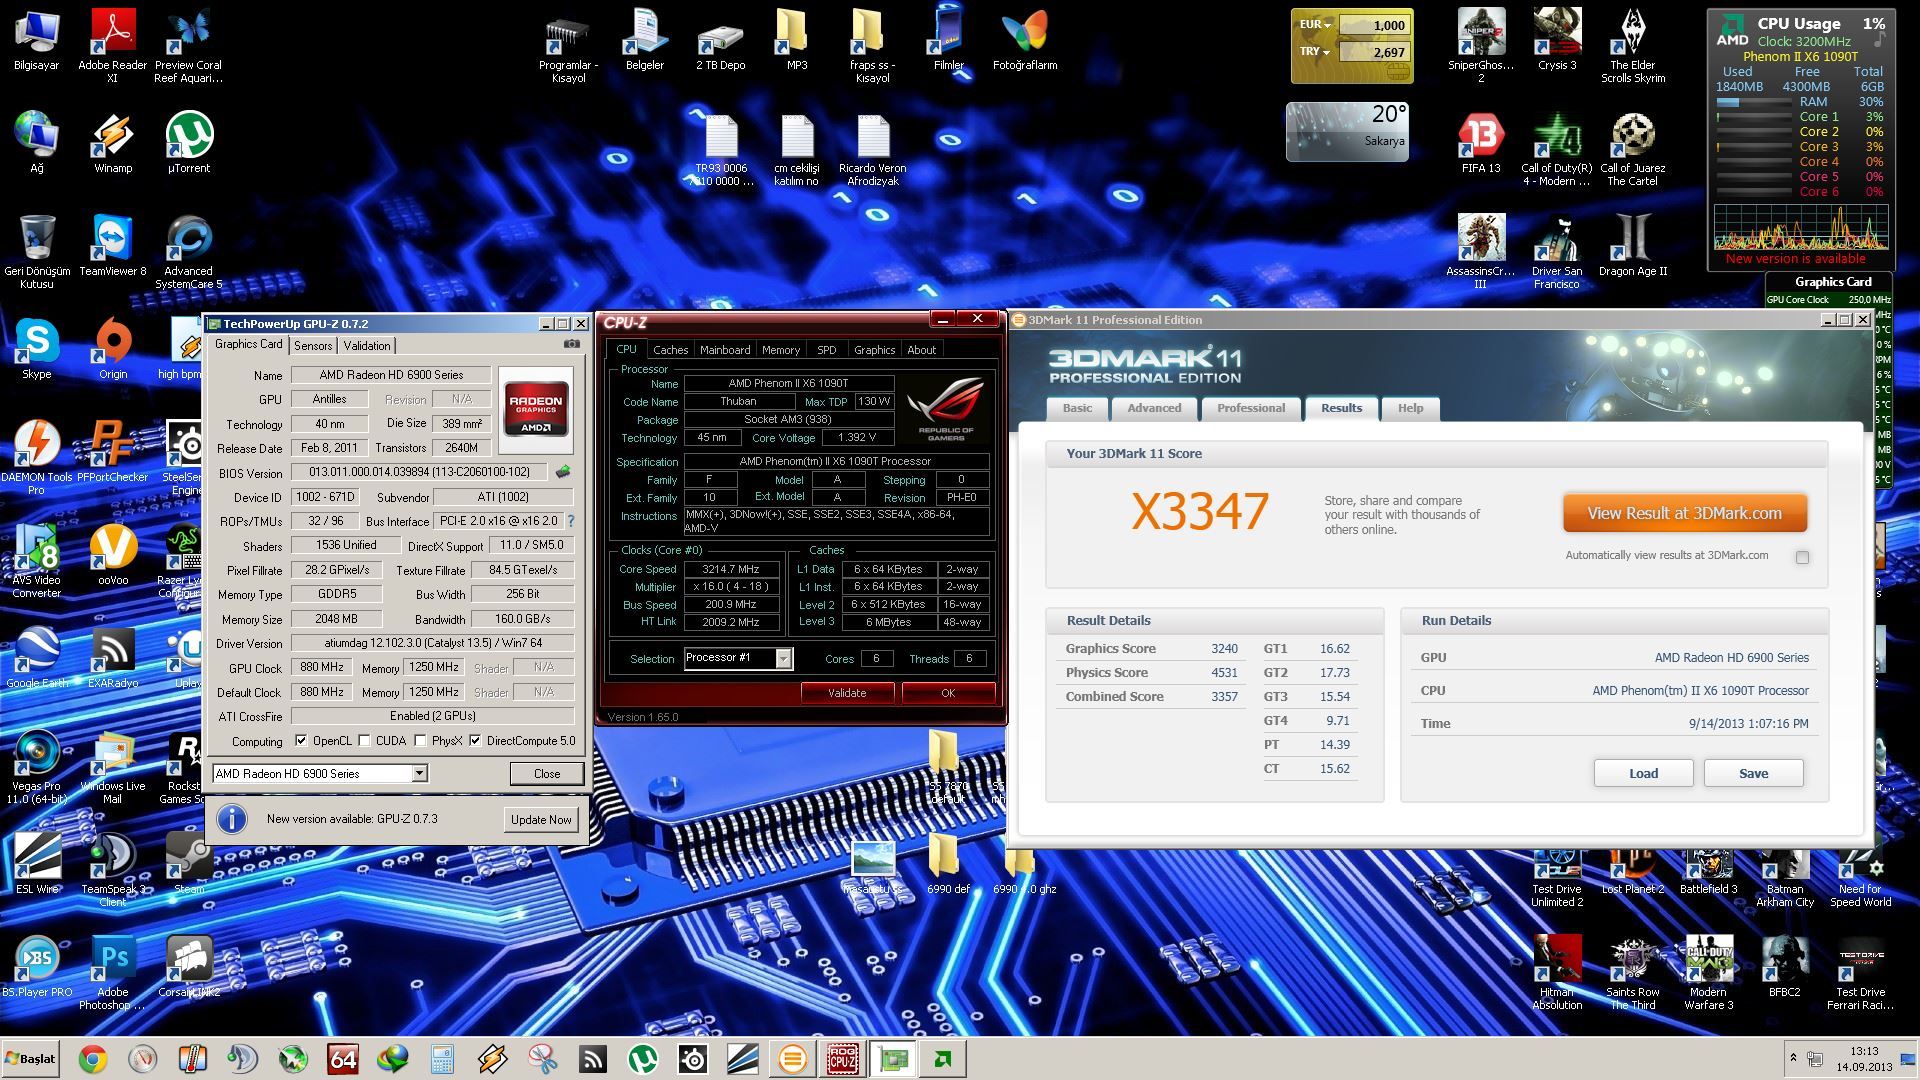Expand the AMD Radeon HD 6900 Series dropdown

[x=420, y=773]
